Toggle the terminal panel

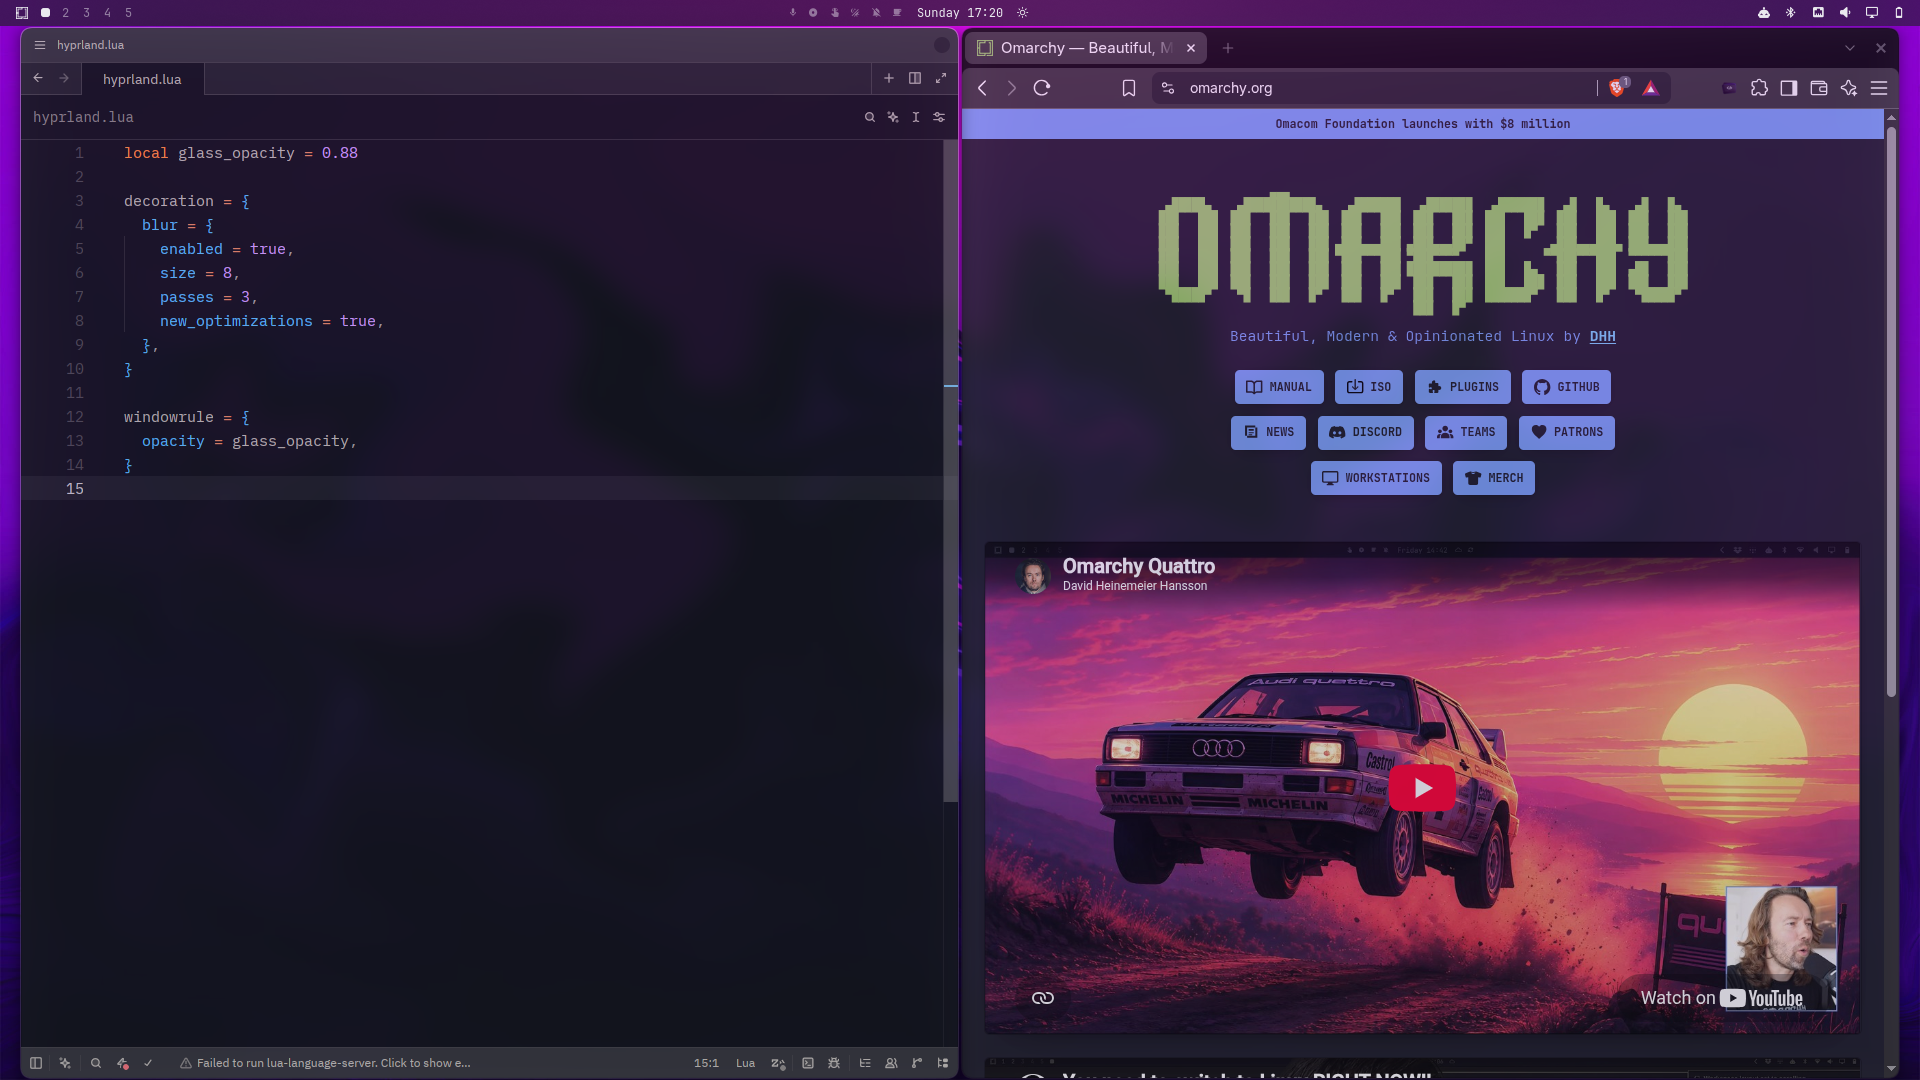(808, 1063)
